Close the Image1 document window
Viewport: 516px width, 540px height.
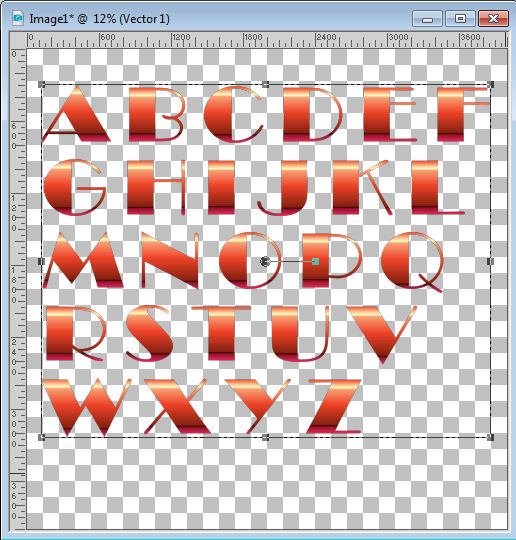(493, 19)
